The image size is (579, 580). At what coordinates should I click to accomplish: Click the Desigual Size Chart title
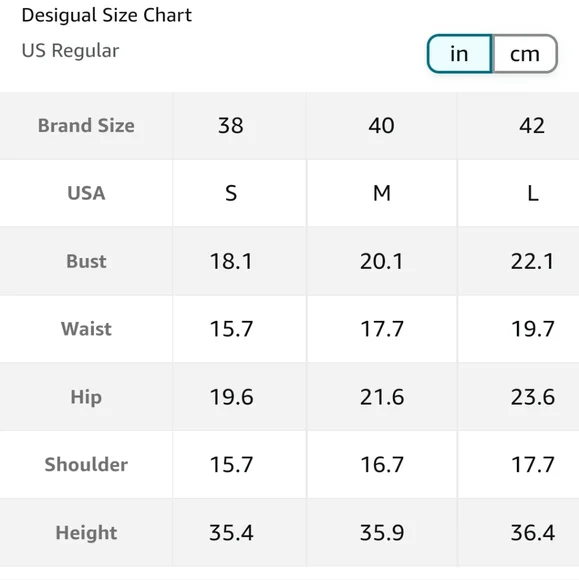[x=107, y=16]
